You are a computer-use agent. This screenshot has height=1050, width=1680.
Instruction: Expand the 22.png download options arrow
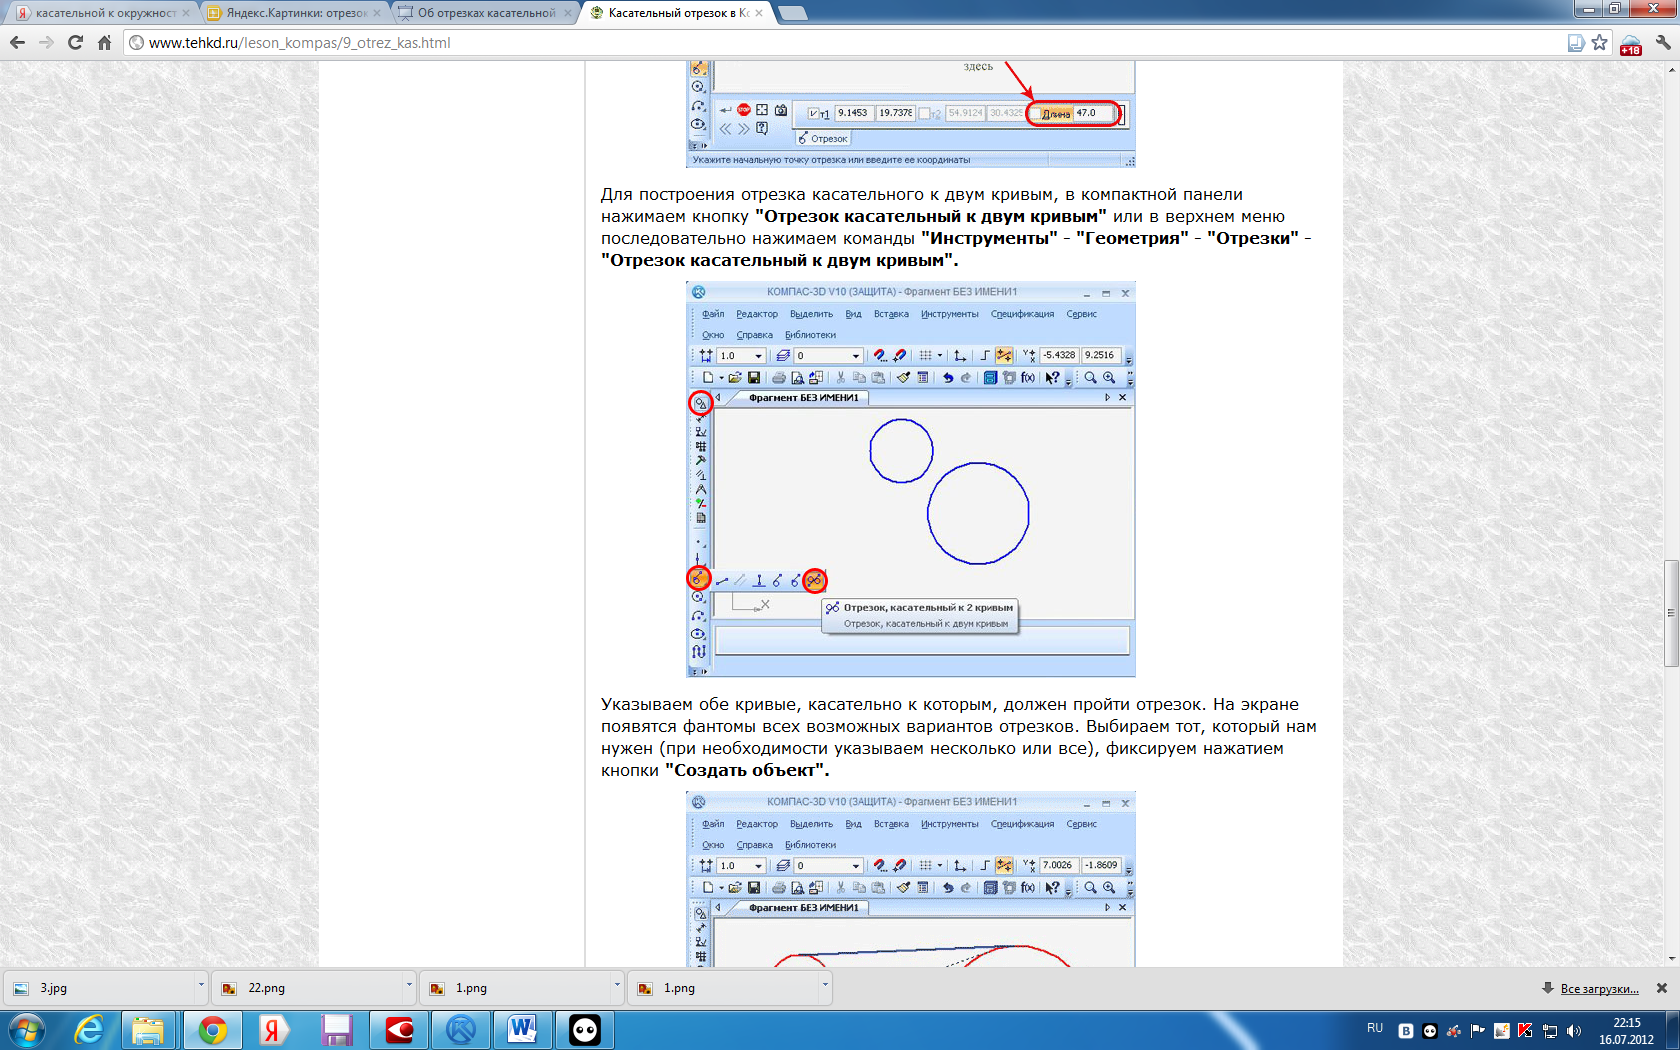click(409, 986)
